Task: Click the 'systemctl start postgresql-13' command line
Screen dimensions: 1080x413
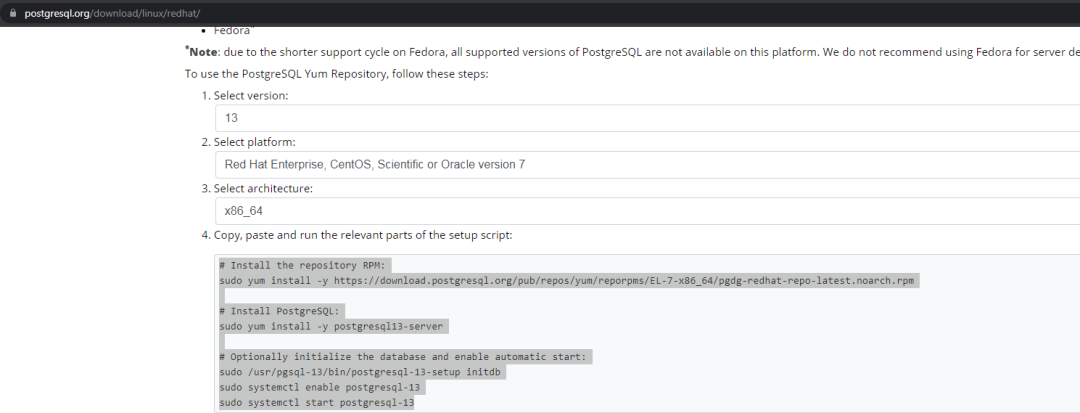Action: pos(317,402)
